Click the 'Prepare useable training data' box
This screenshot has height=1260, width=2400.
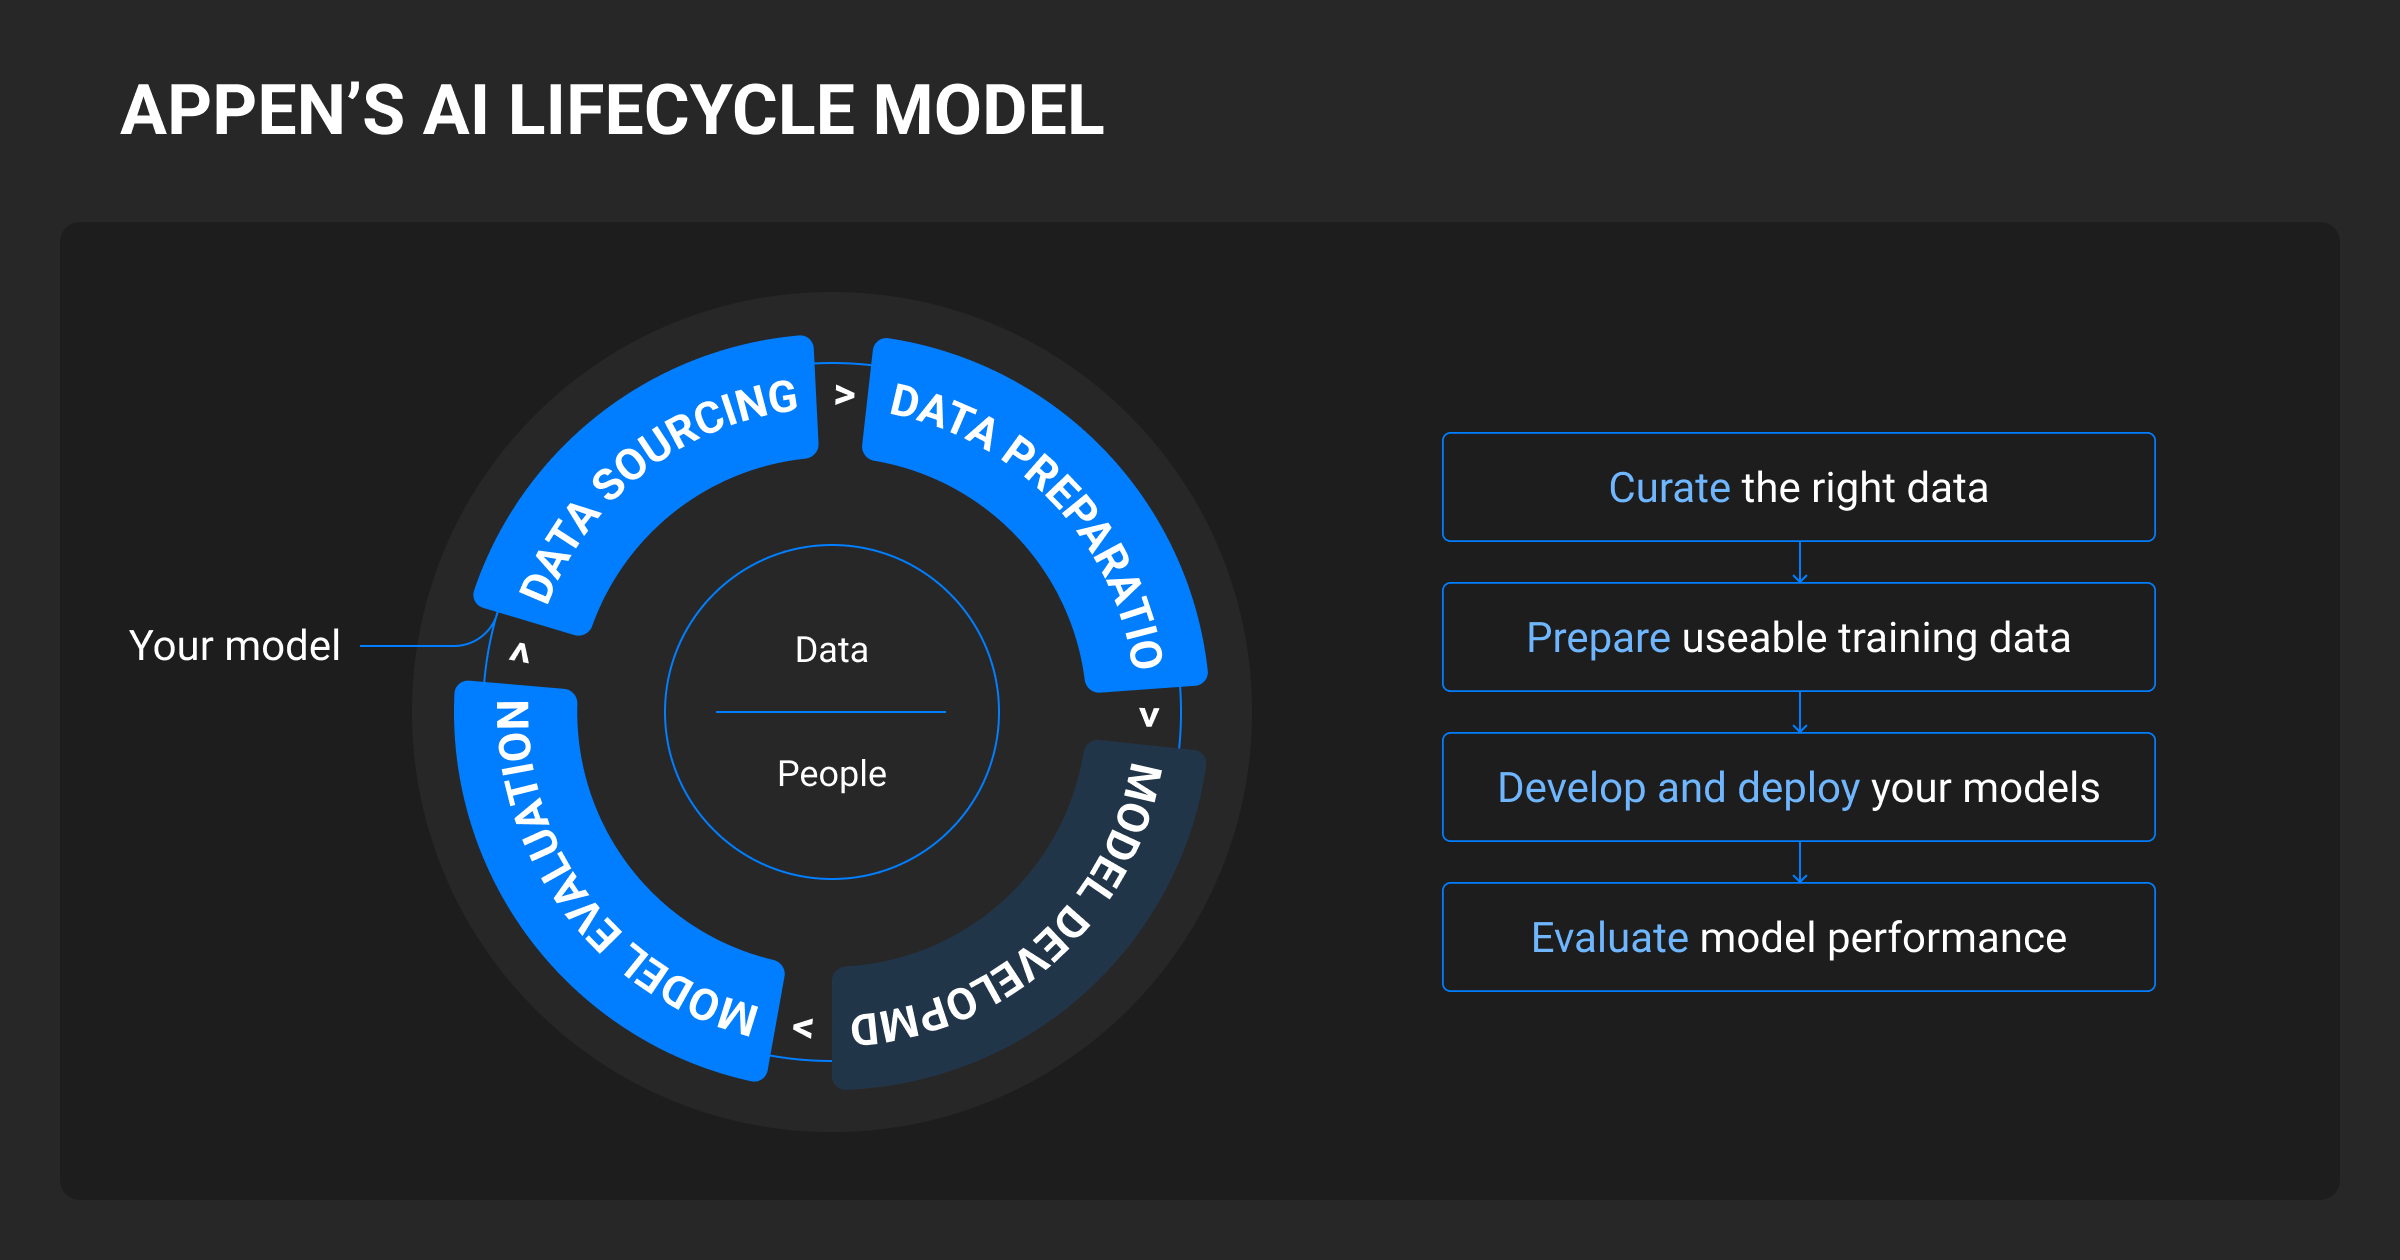[x=1798, y=637]
